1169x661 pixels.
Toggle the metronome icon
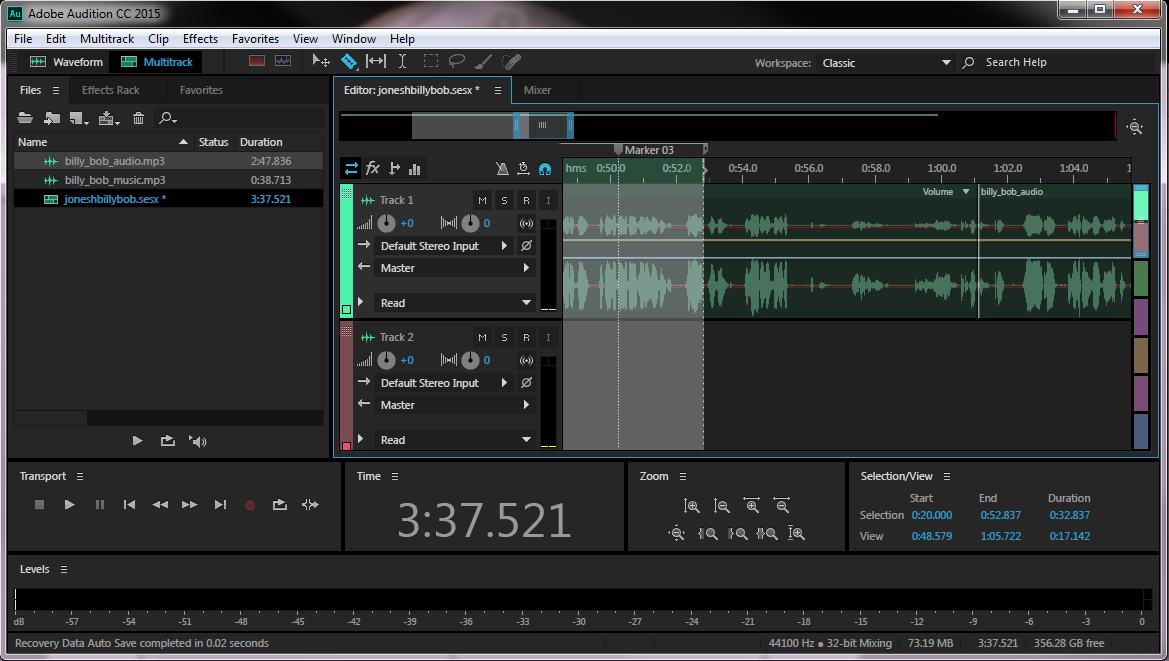point(502,169)
